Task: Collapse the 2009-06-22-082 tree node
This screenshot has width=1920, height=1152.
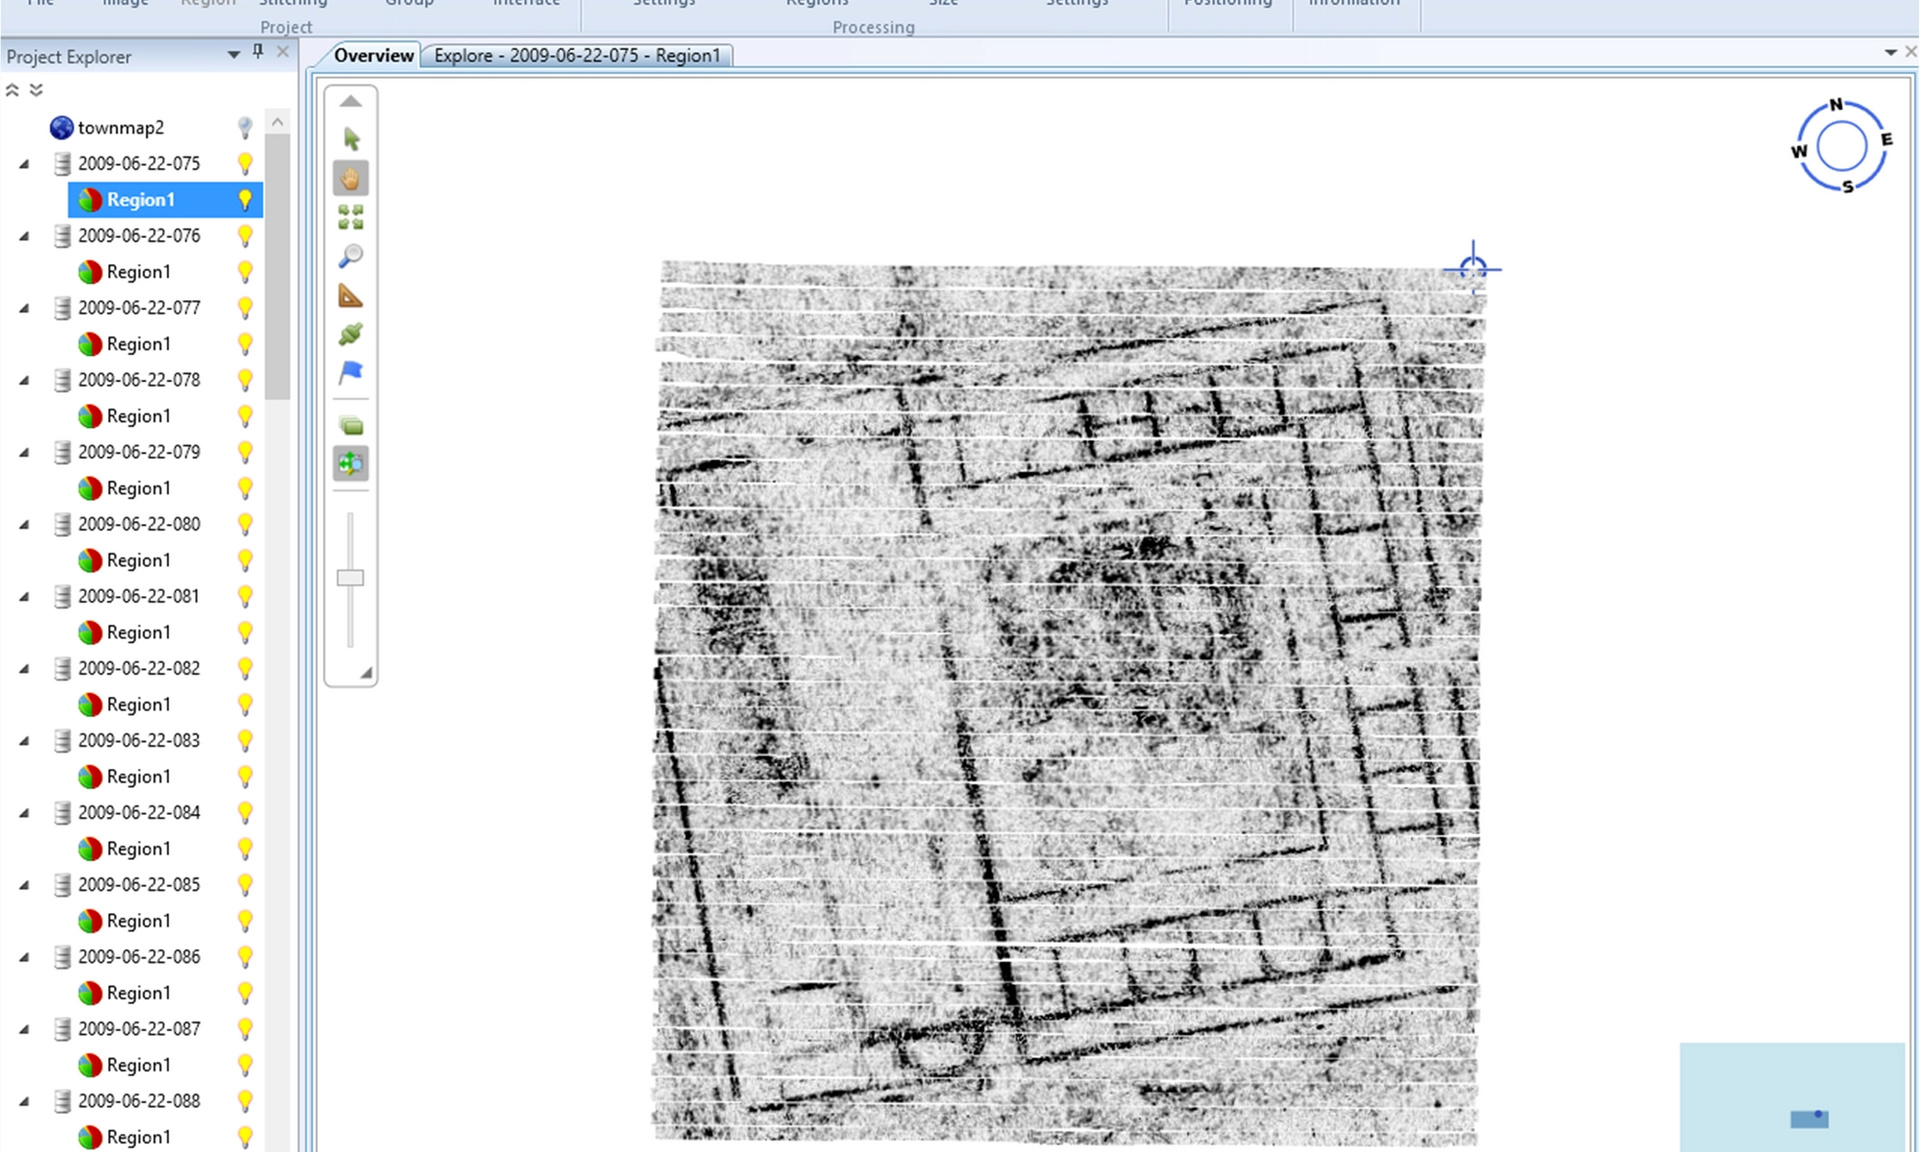Action: [25, 669]
